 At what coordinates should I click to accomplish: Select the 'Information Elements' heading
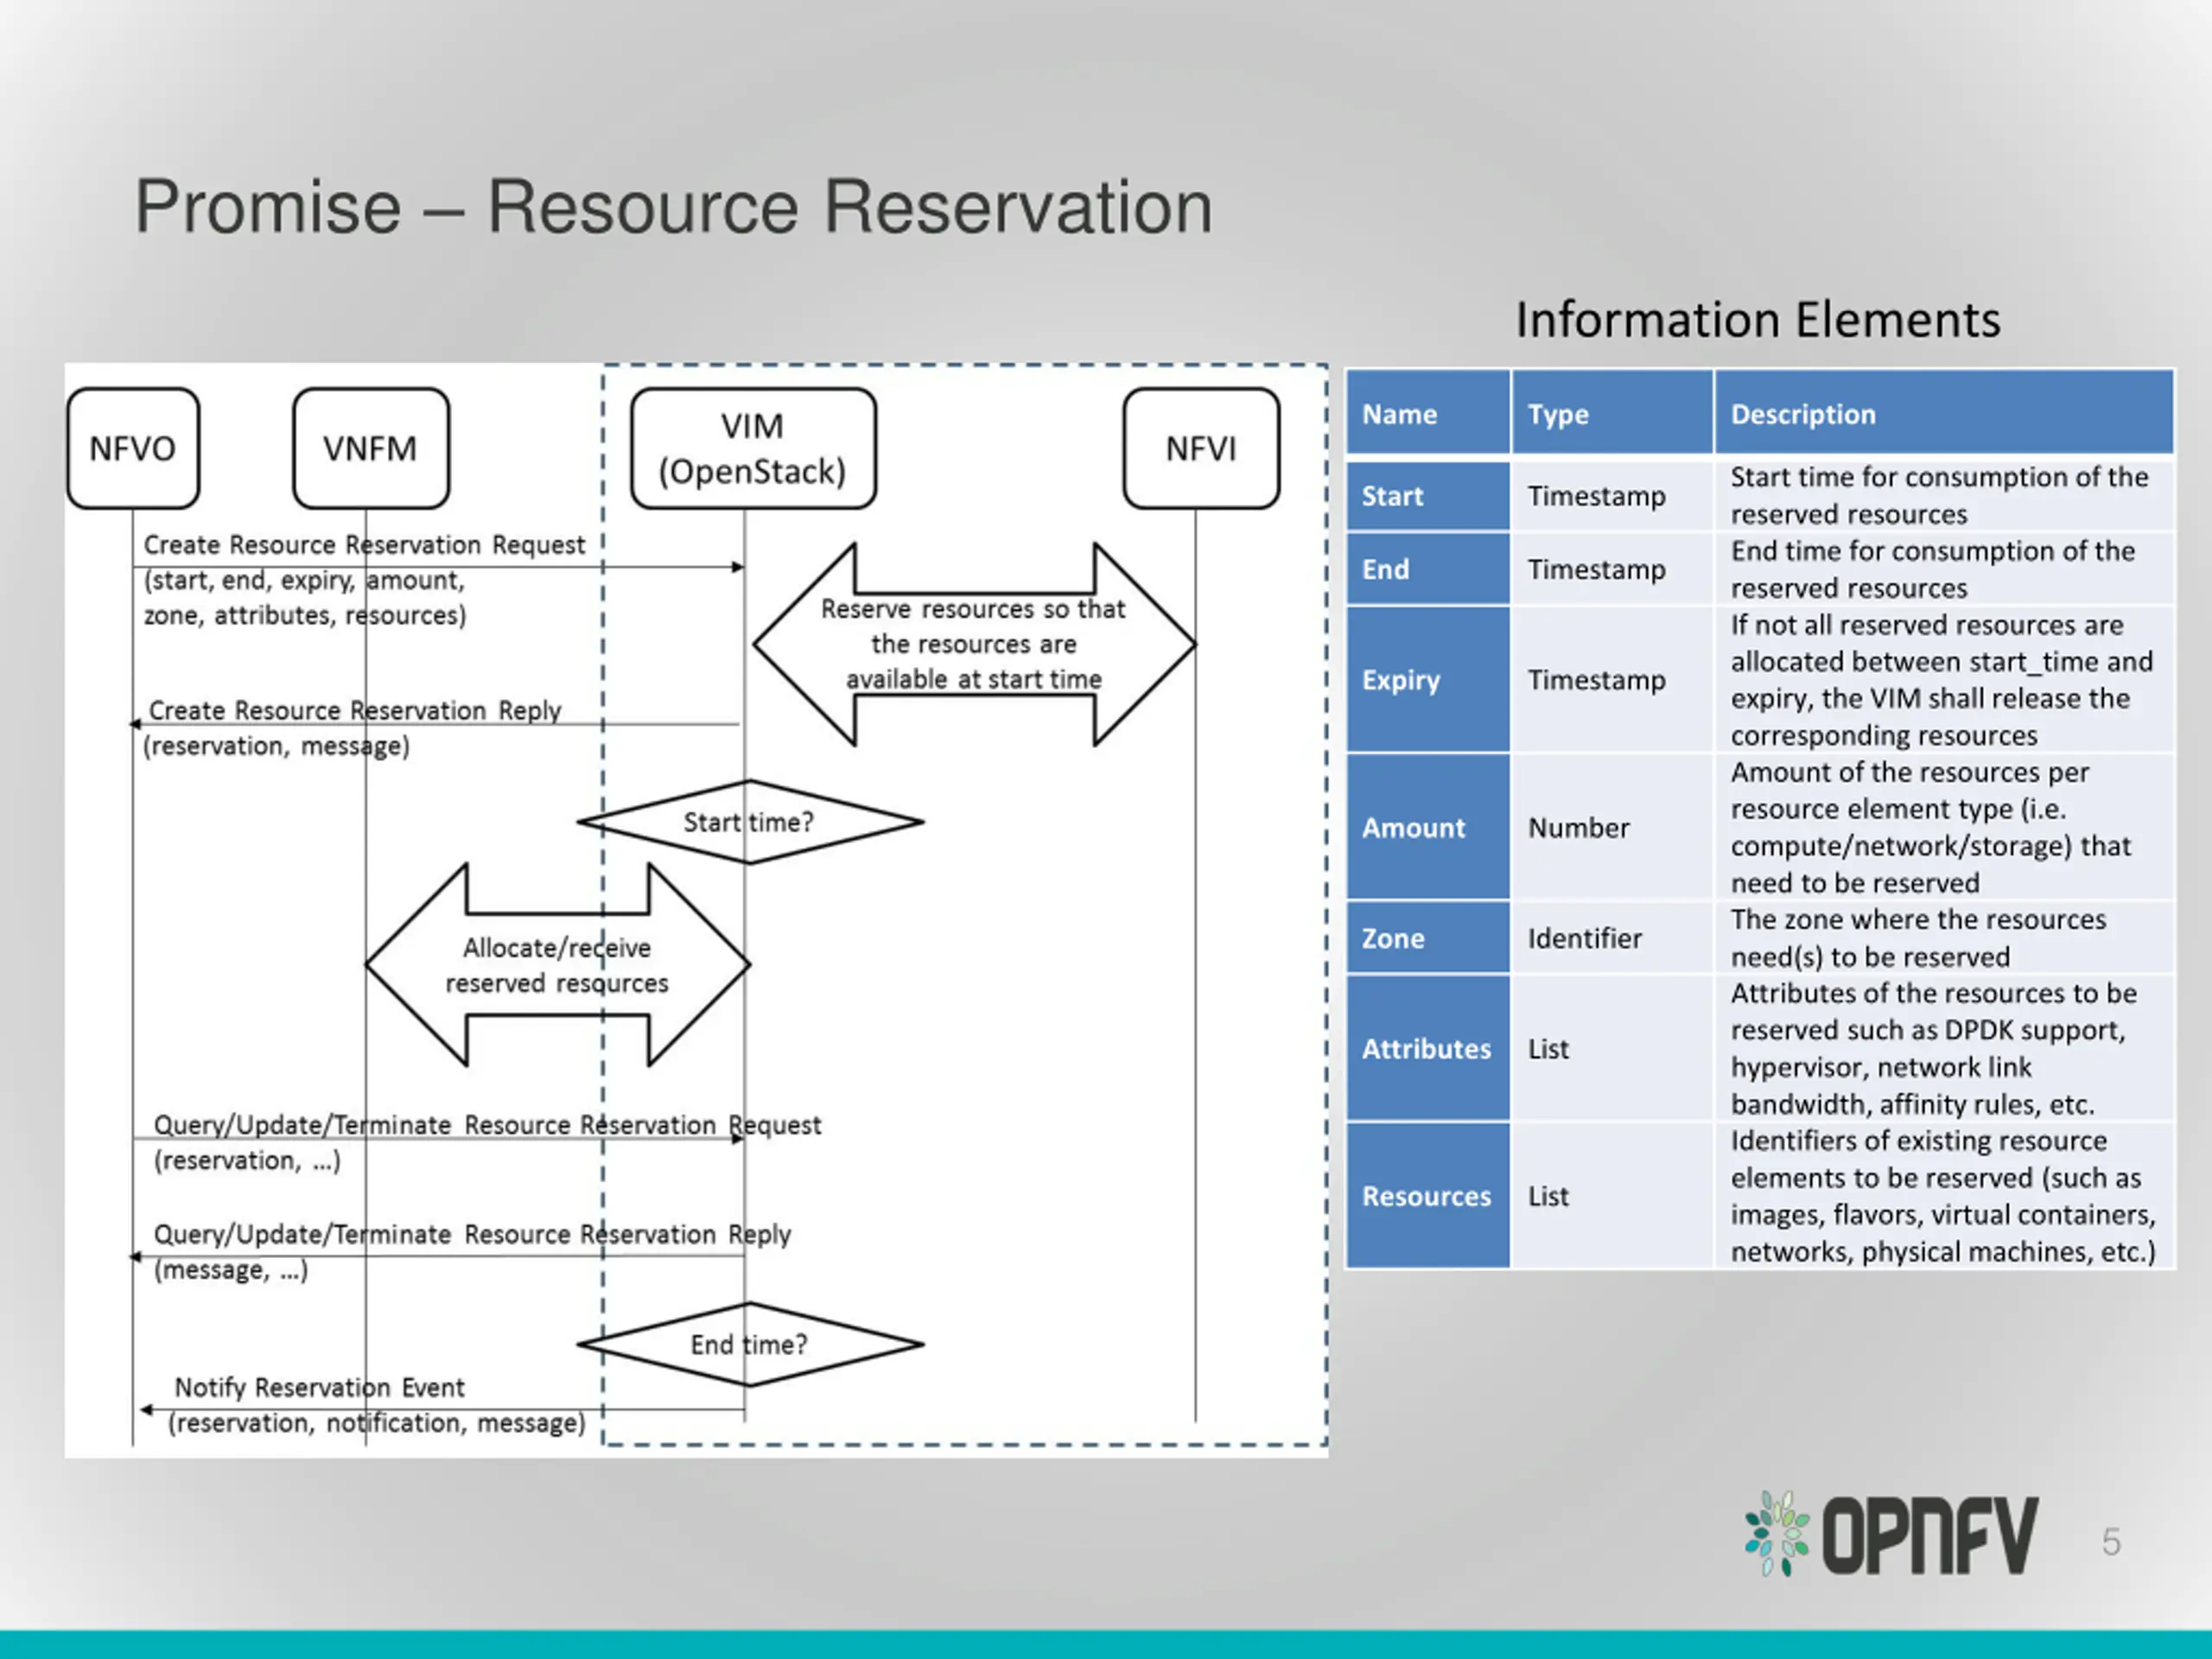click(1758, 320)
